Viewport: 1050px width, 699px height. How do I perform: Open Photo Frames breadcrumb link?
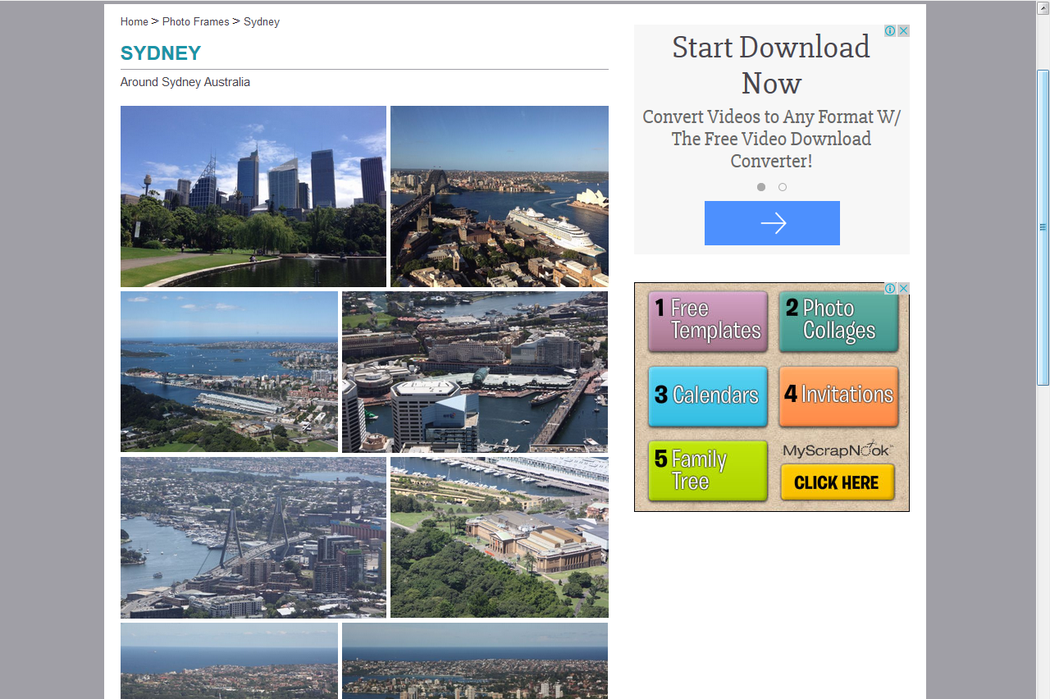pos(196,22)
